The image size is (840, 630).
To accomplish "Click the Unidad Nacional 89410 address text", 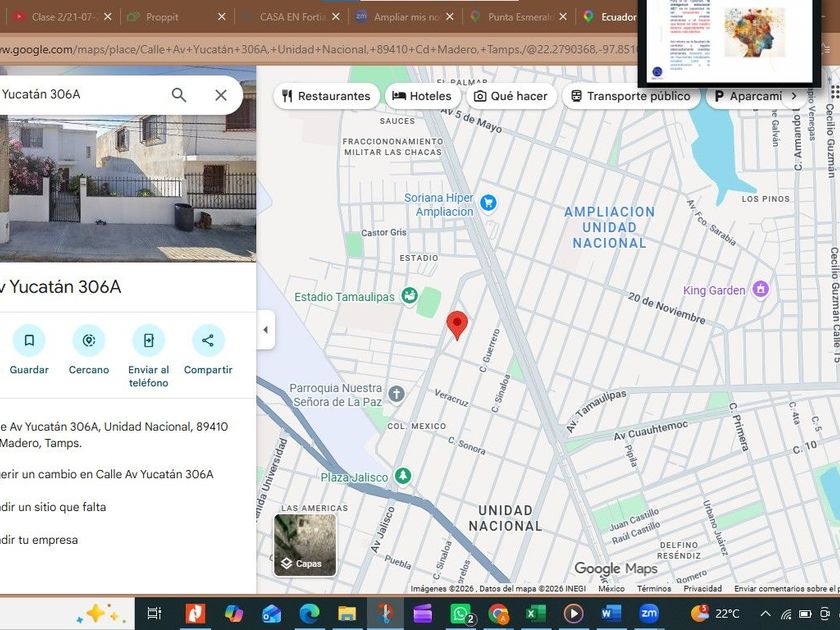I will [x=114, y=434].
